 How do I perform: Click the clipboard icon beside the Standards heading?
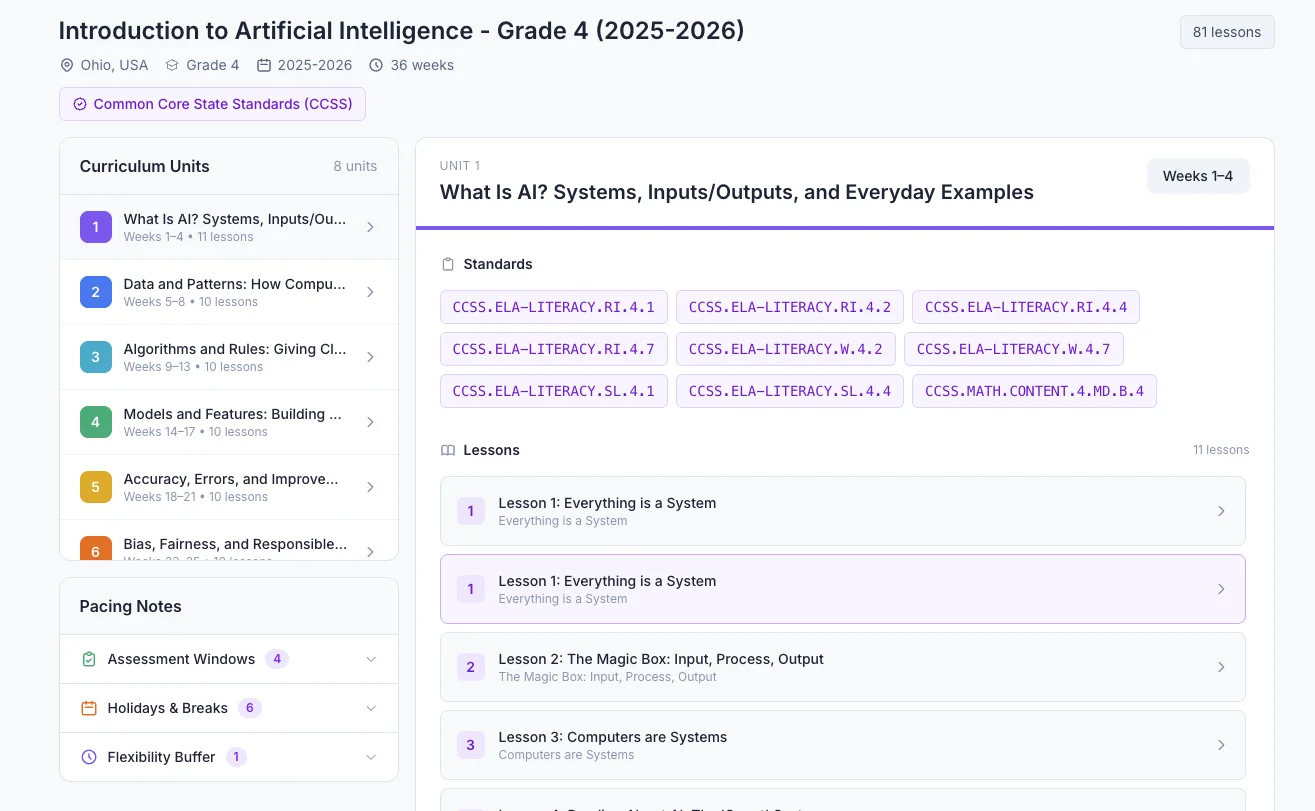[447, 264]
